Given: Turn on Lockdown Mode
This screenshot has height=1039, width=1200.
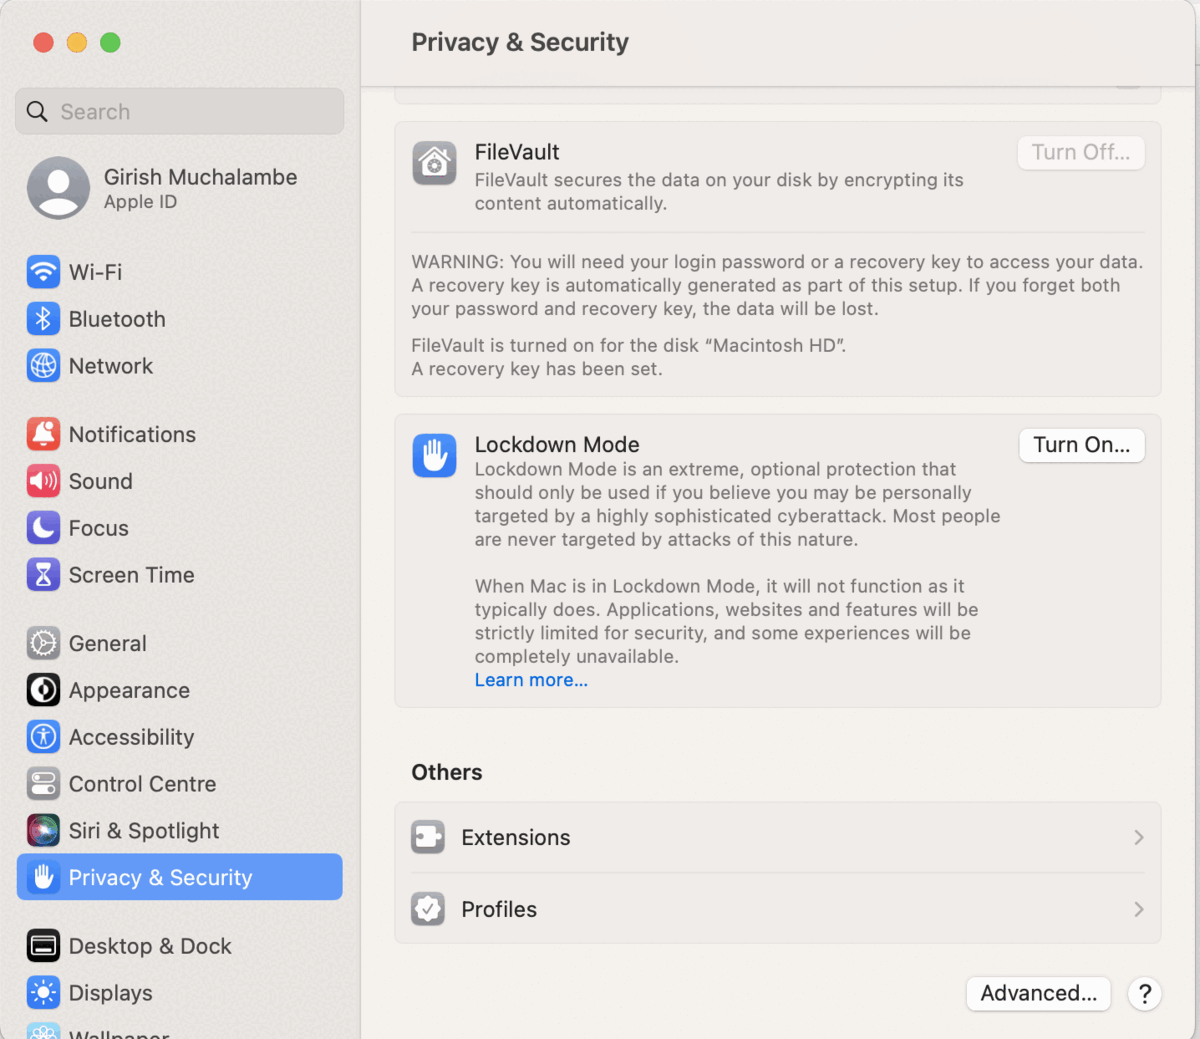Looking at the screenshot, I should click(1081, 445).
